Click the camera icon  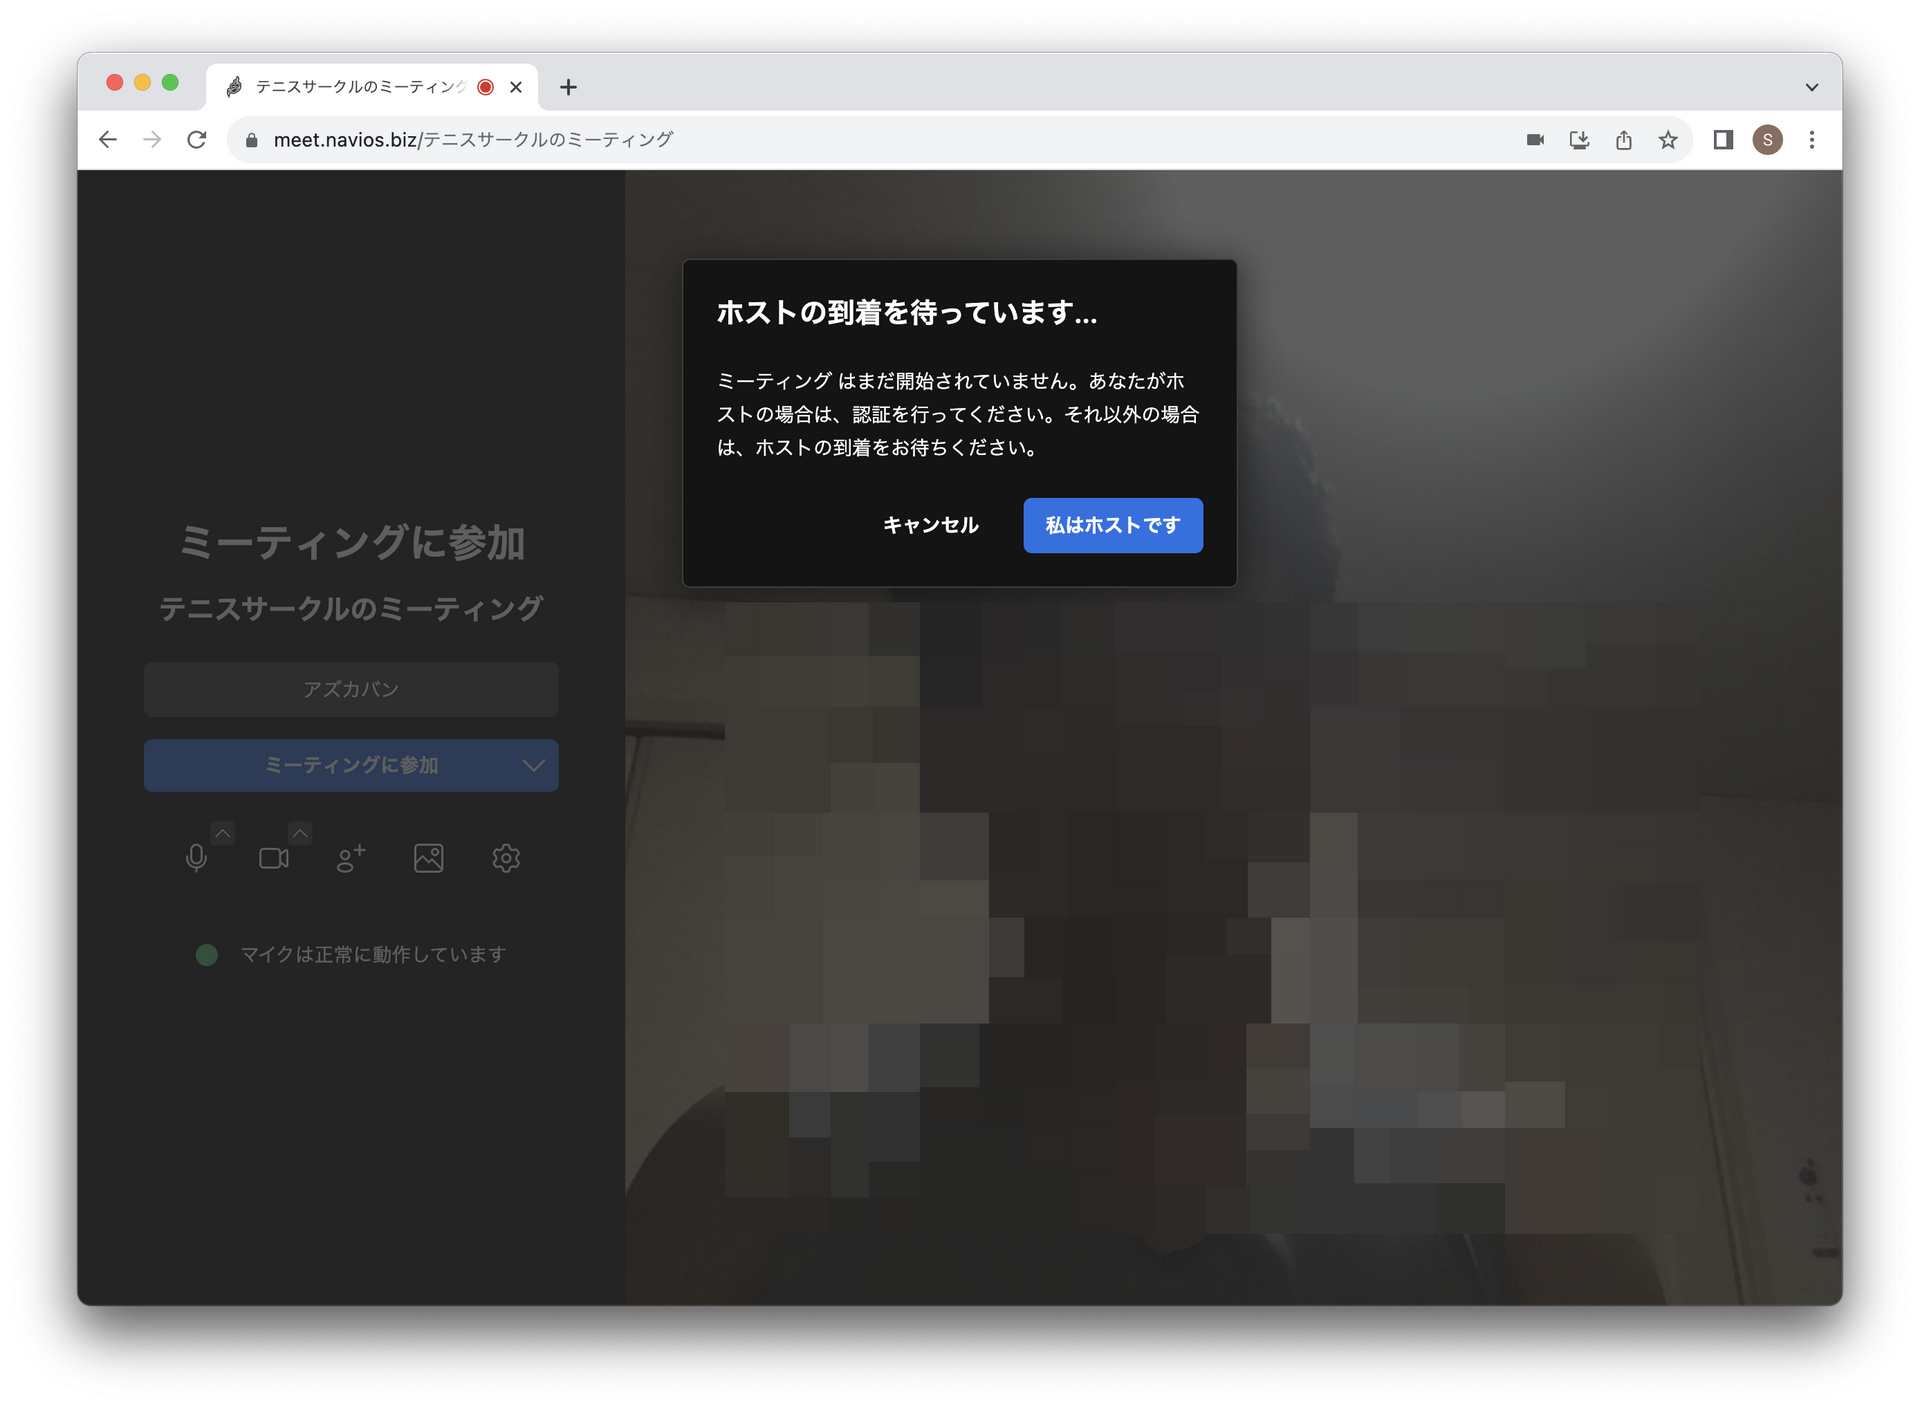pos(274,858)
